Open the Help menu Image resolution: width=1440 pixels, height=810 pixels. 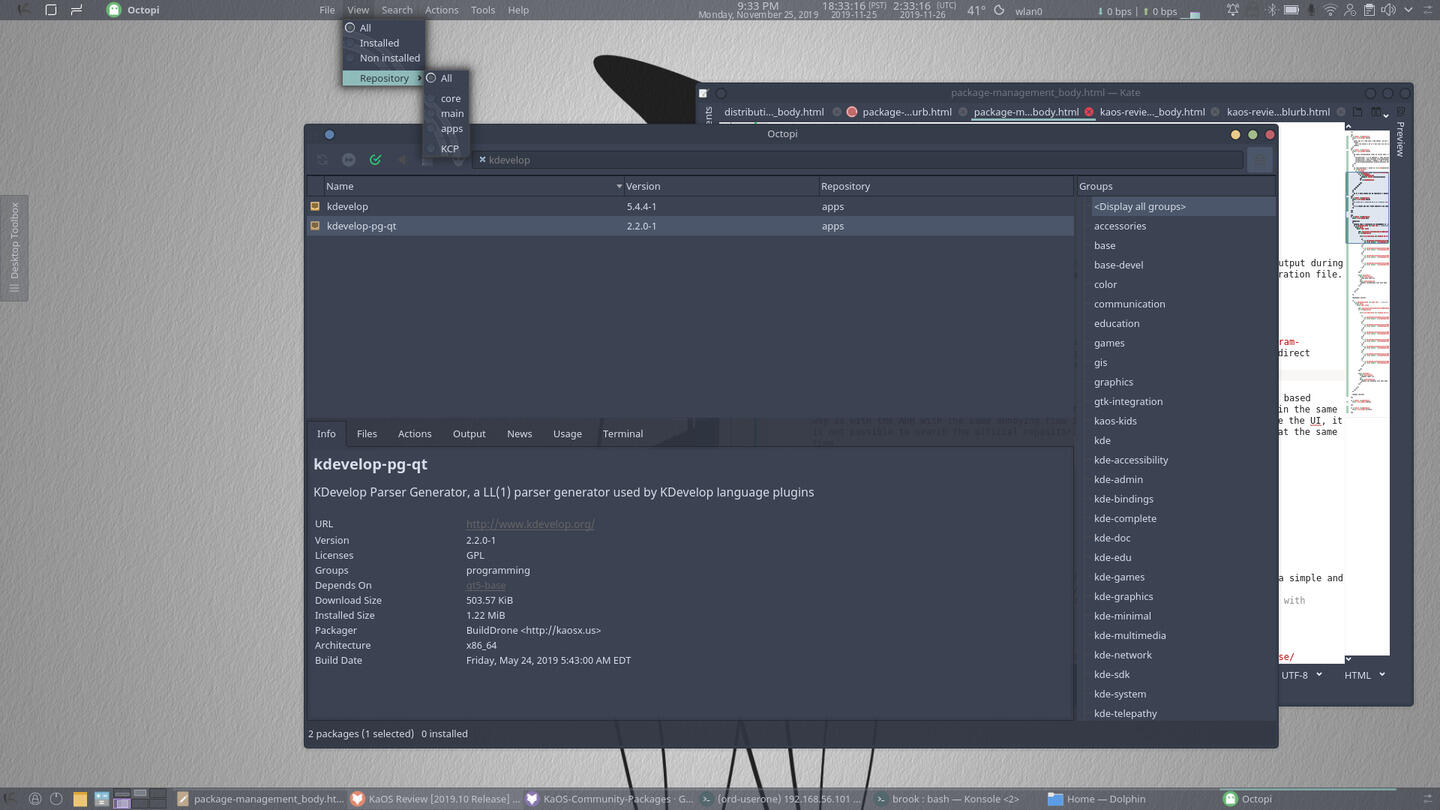[x=518, y=10]
